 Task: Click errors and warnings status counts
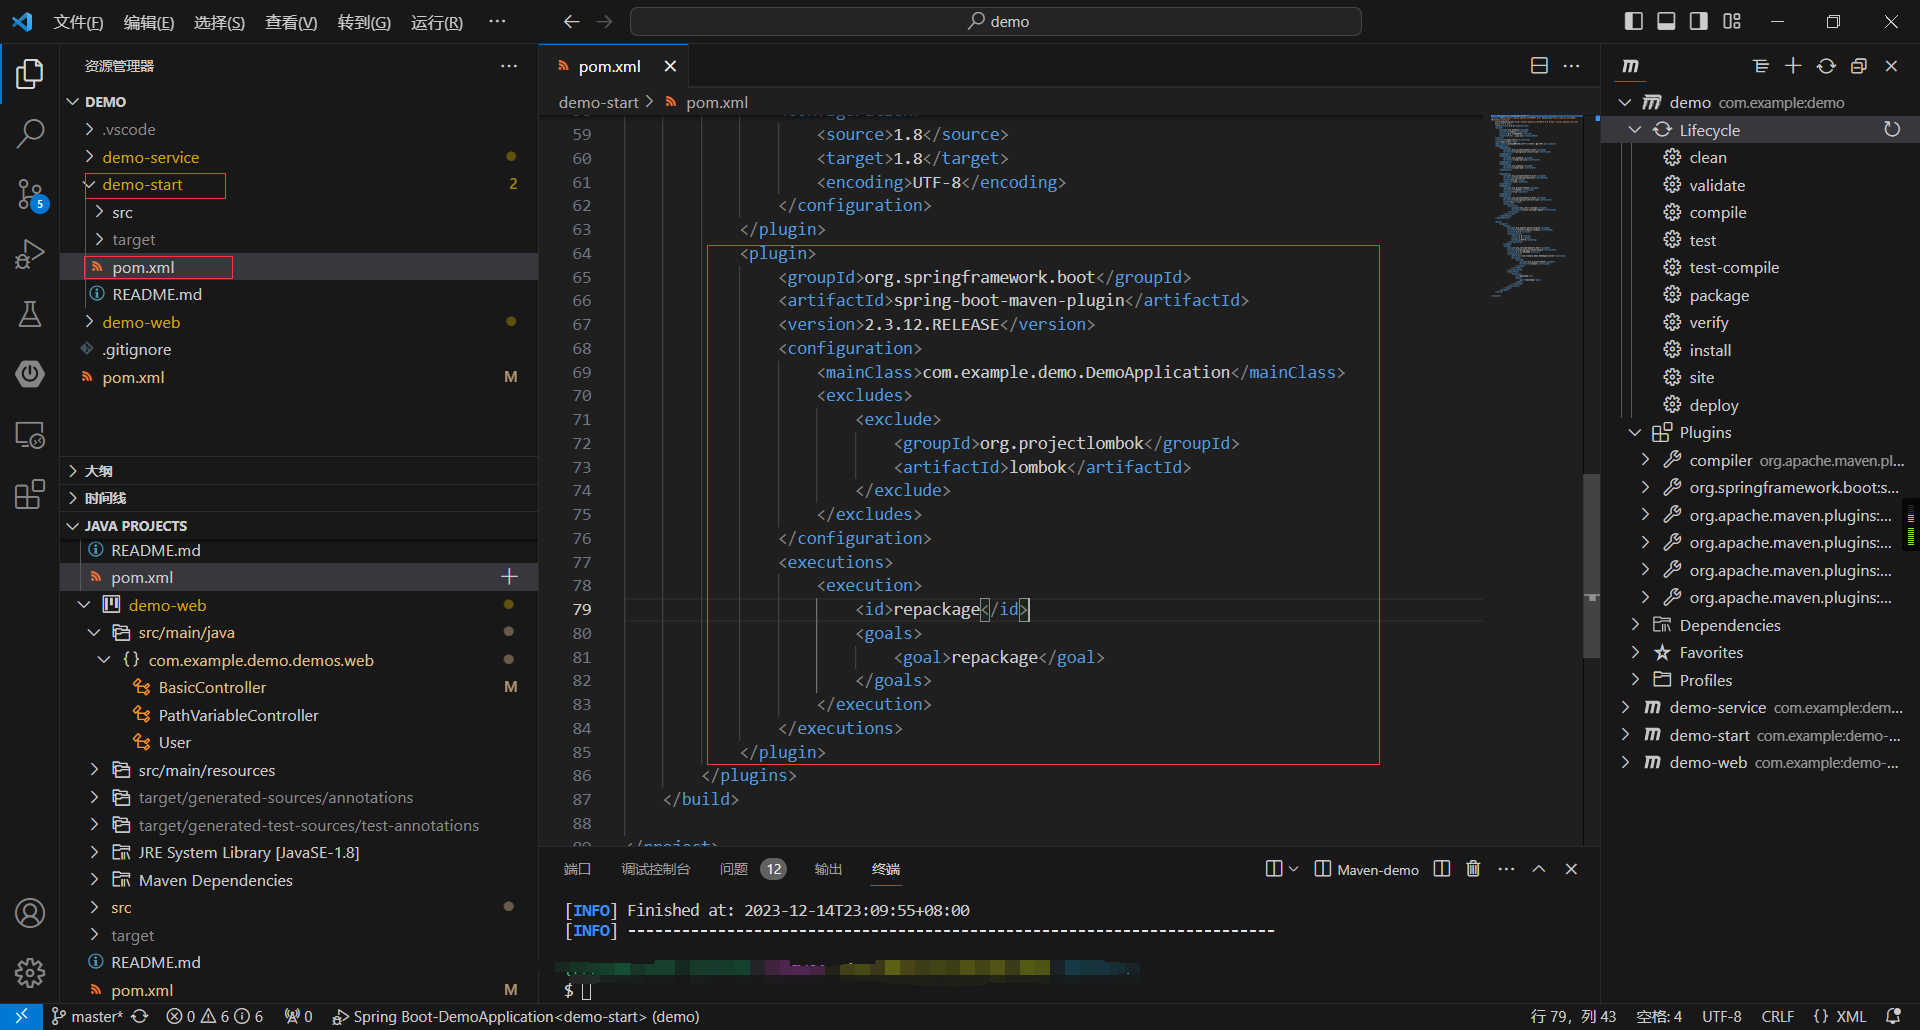pyautogui.click(x=215, y=1016)
